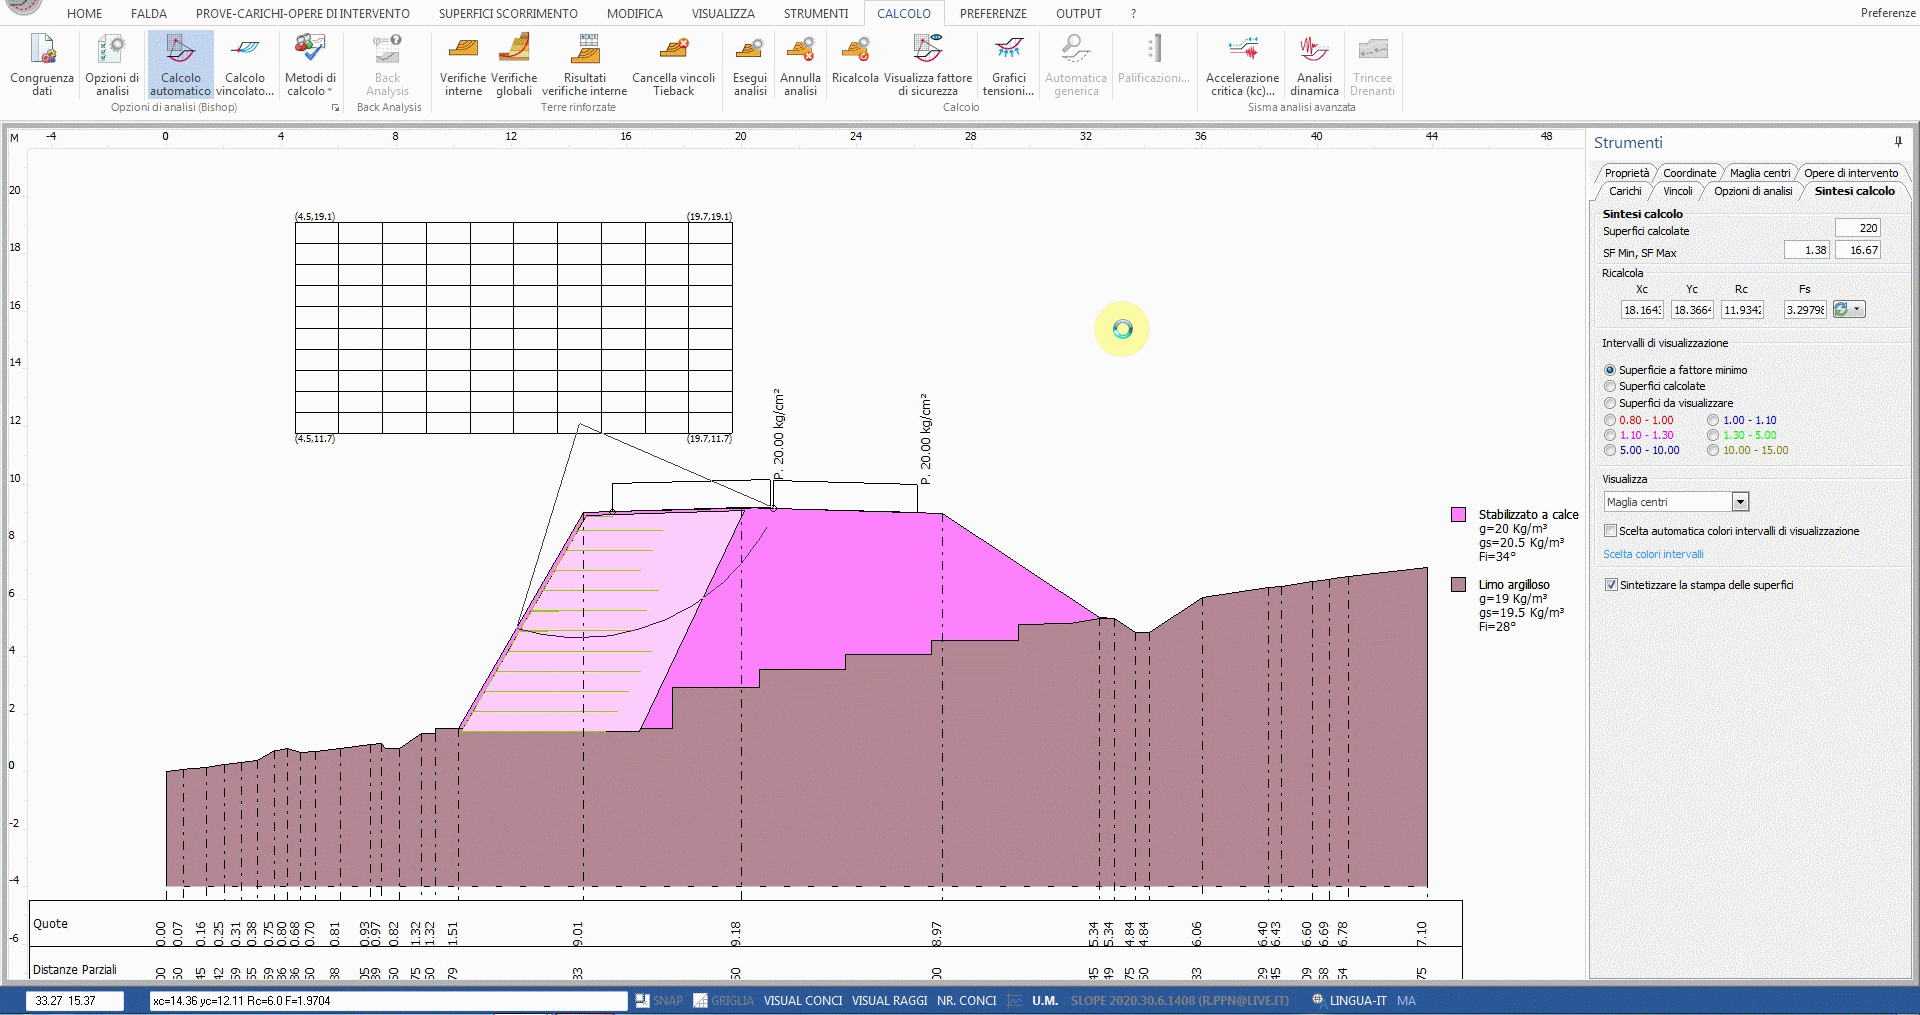Click the Congruenza dati icon

(x=42, y=64)
